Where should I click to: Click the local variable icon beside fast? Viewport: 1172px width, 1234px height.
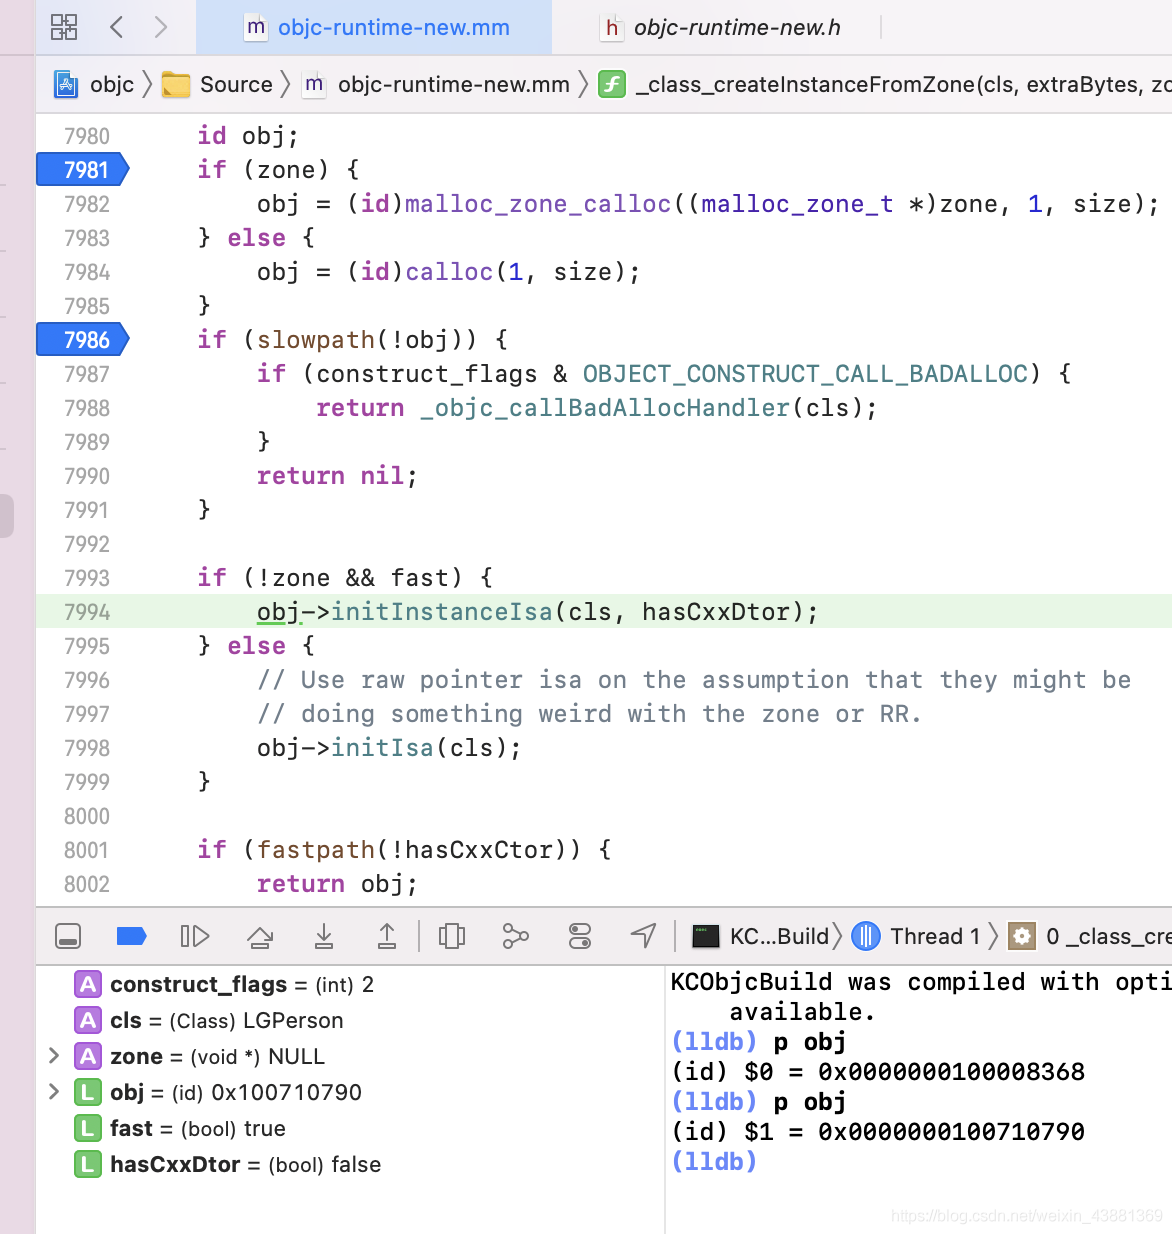click(88, 1129)
